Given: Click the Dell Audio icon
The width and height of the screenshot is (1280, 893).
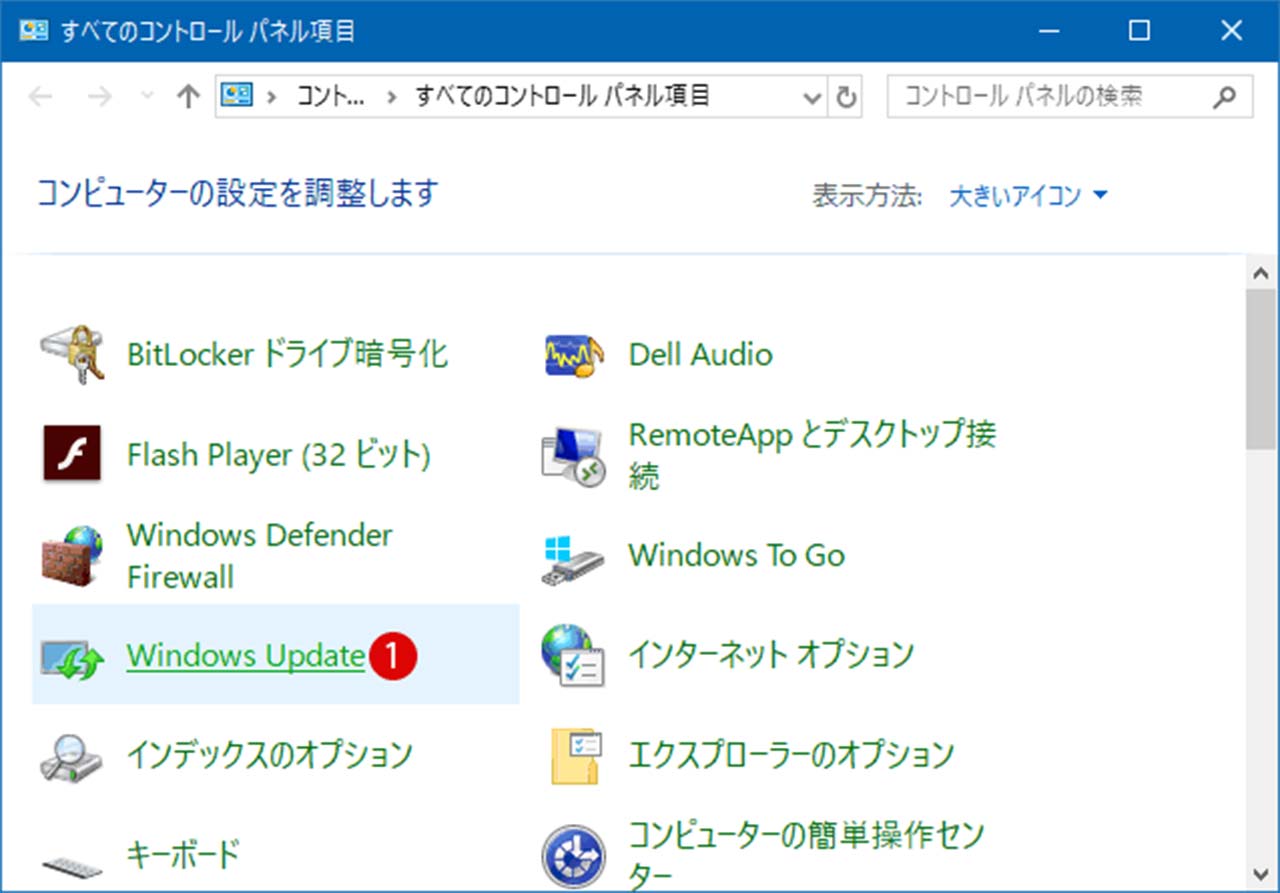Looking at the screenshot, I should (x=575, y=355).
